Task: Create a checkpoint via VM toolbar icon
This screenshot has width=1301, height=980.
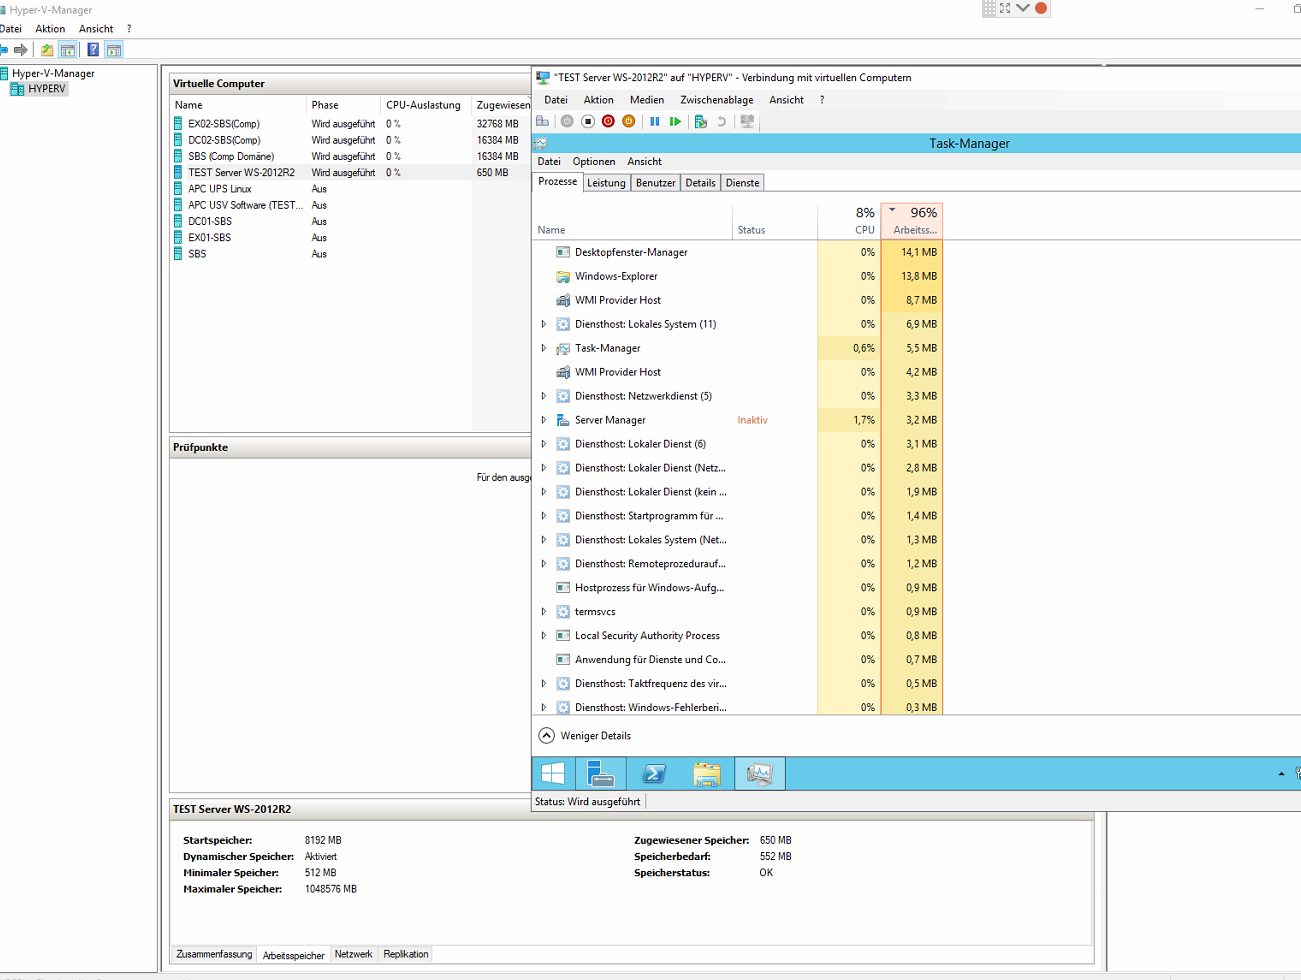Action: point(700,121)
